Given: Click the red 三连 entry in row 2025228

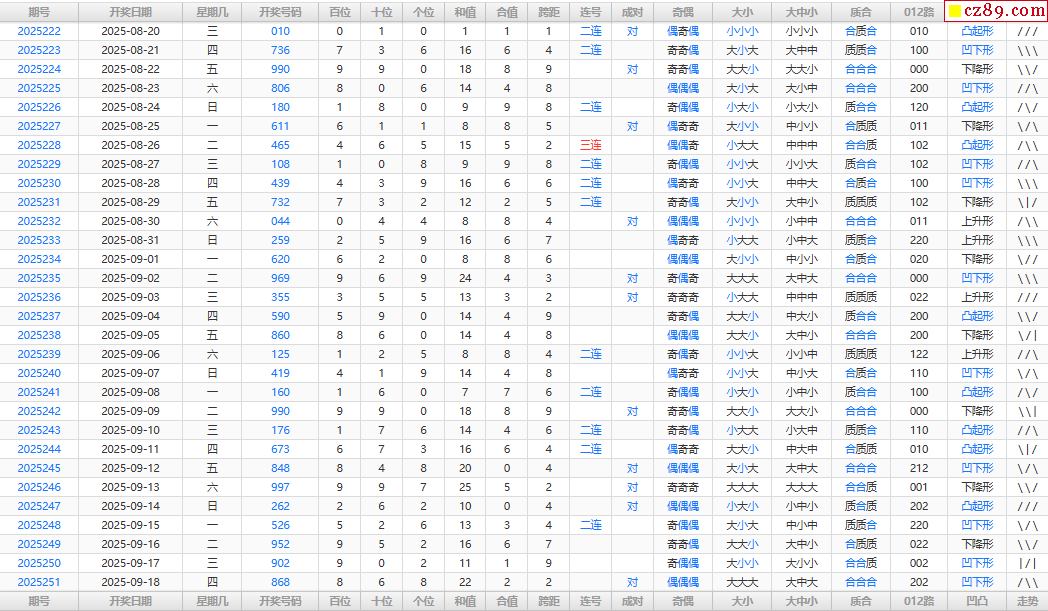Looking at the screenshot, I should (x=591, y=145).
